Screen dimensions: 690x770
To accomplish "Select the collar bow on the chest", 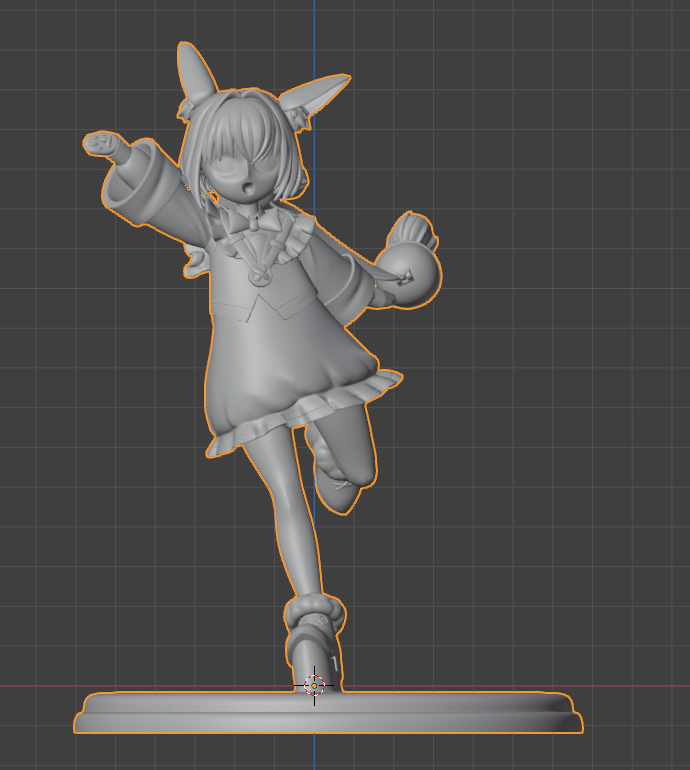I will (250, 217).
